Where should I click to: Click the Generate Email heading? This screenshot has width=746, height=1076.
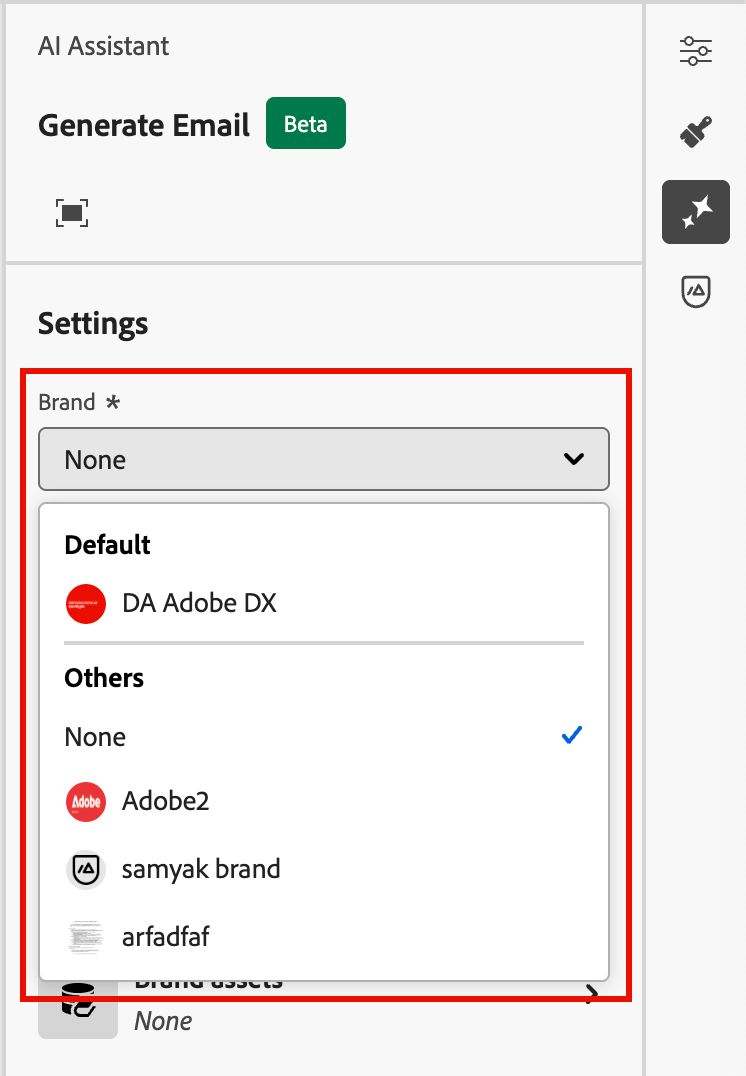pos(143,126)
